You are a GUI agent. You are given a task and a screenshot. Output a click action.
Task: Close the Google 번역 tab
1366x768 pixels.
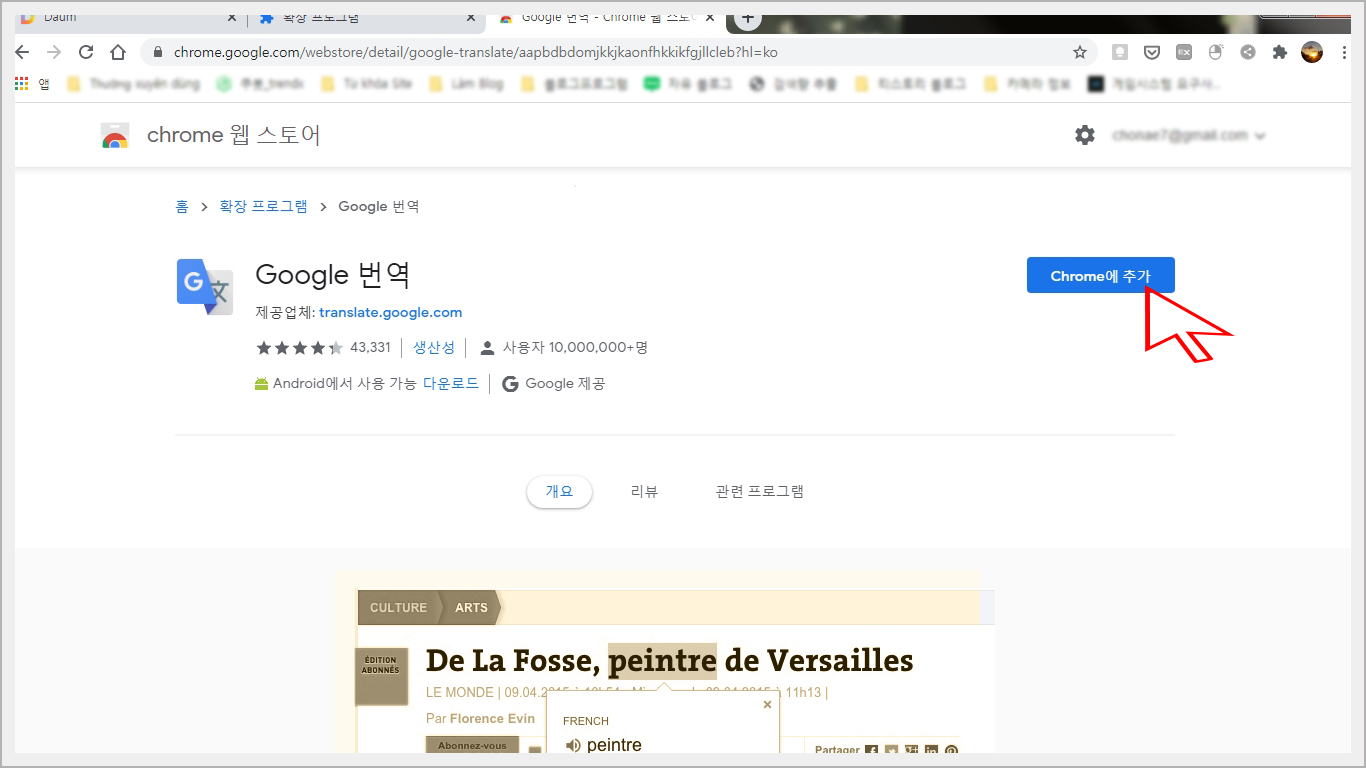[x=709, y=18]
